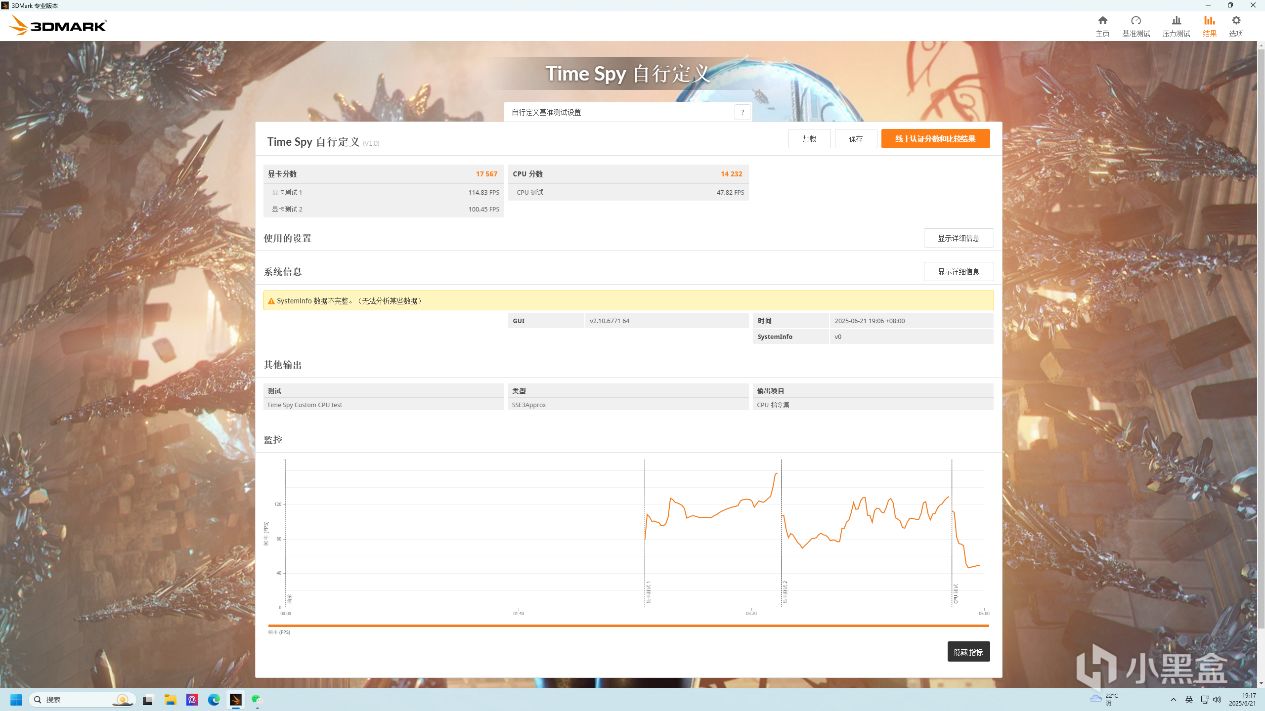1265x711 pixels.
Task: Click the yellow SystemInfo warning triangle icon
Action: [270, 300]
